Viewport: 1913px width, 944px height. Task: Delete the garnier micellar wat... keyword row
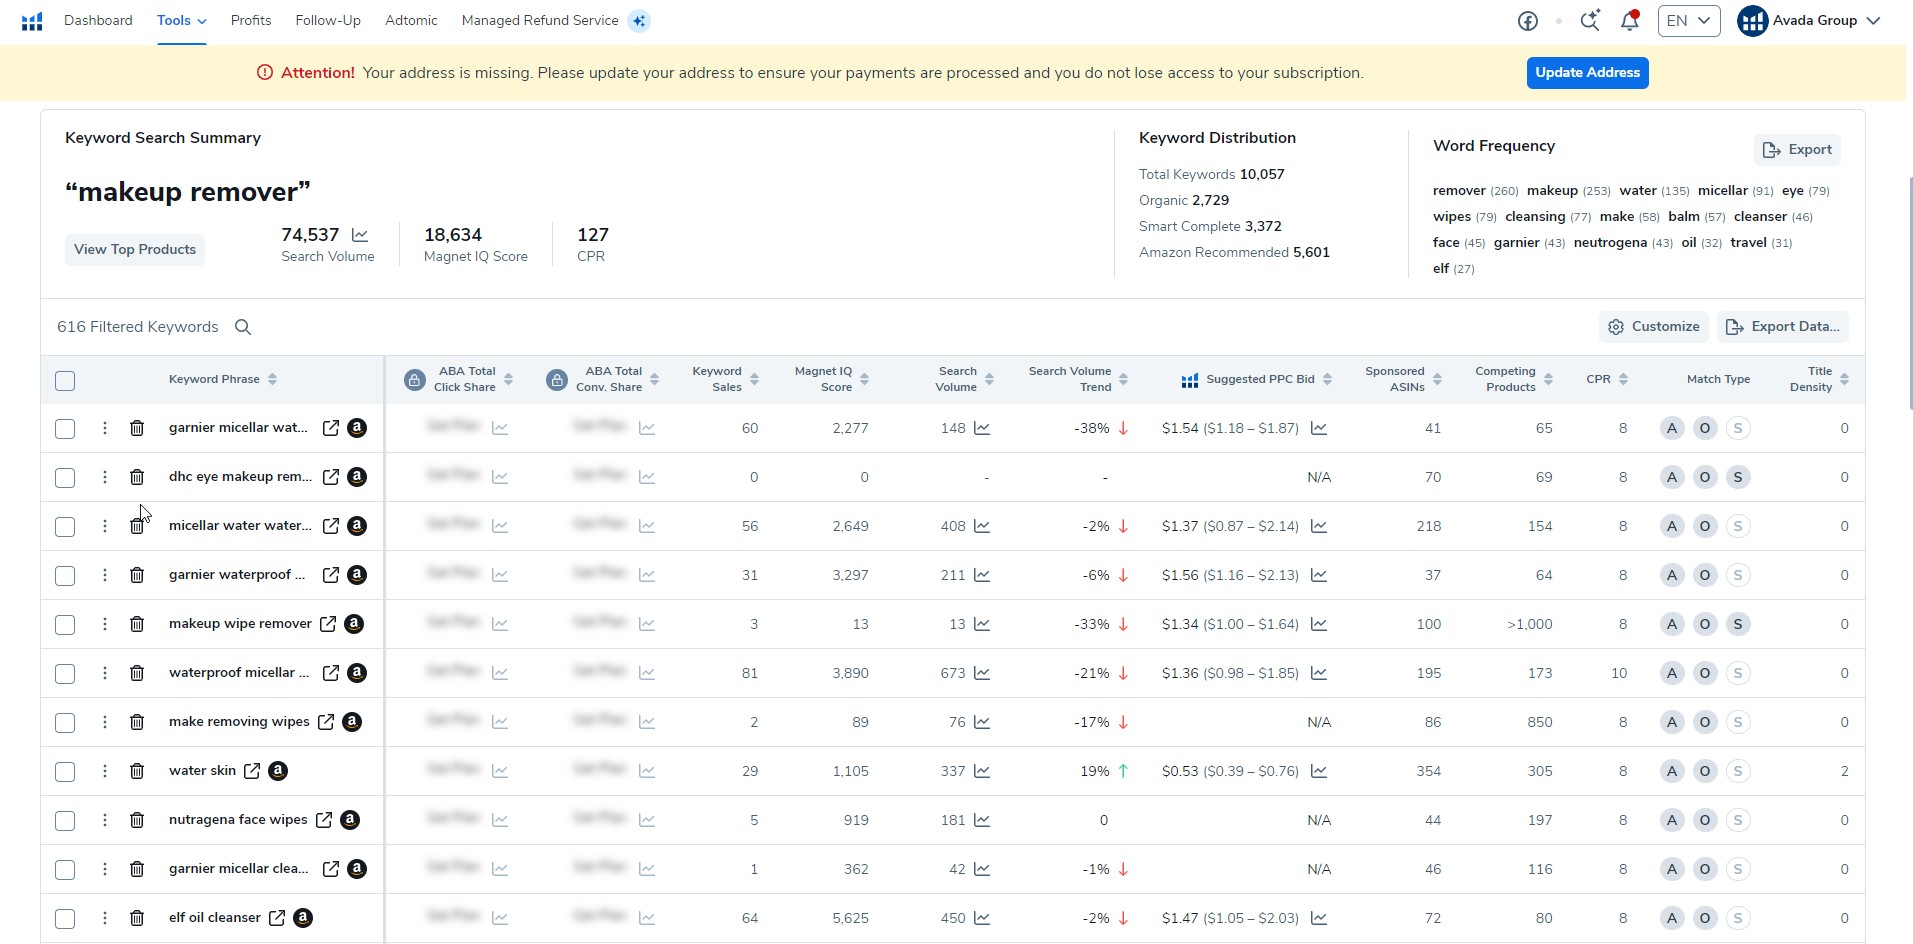pos(137,428)
